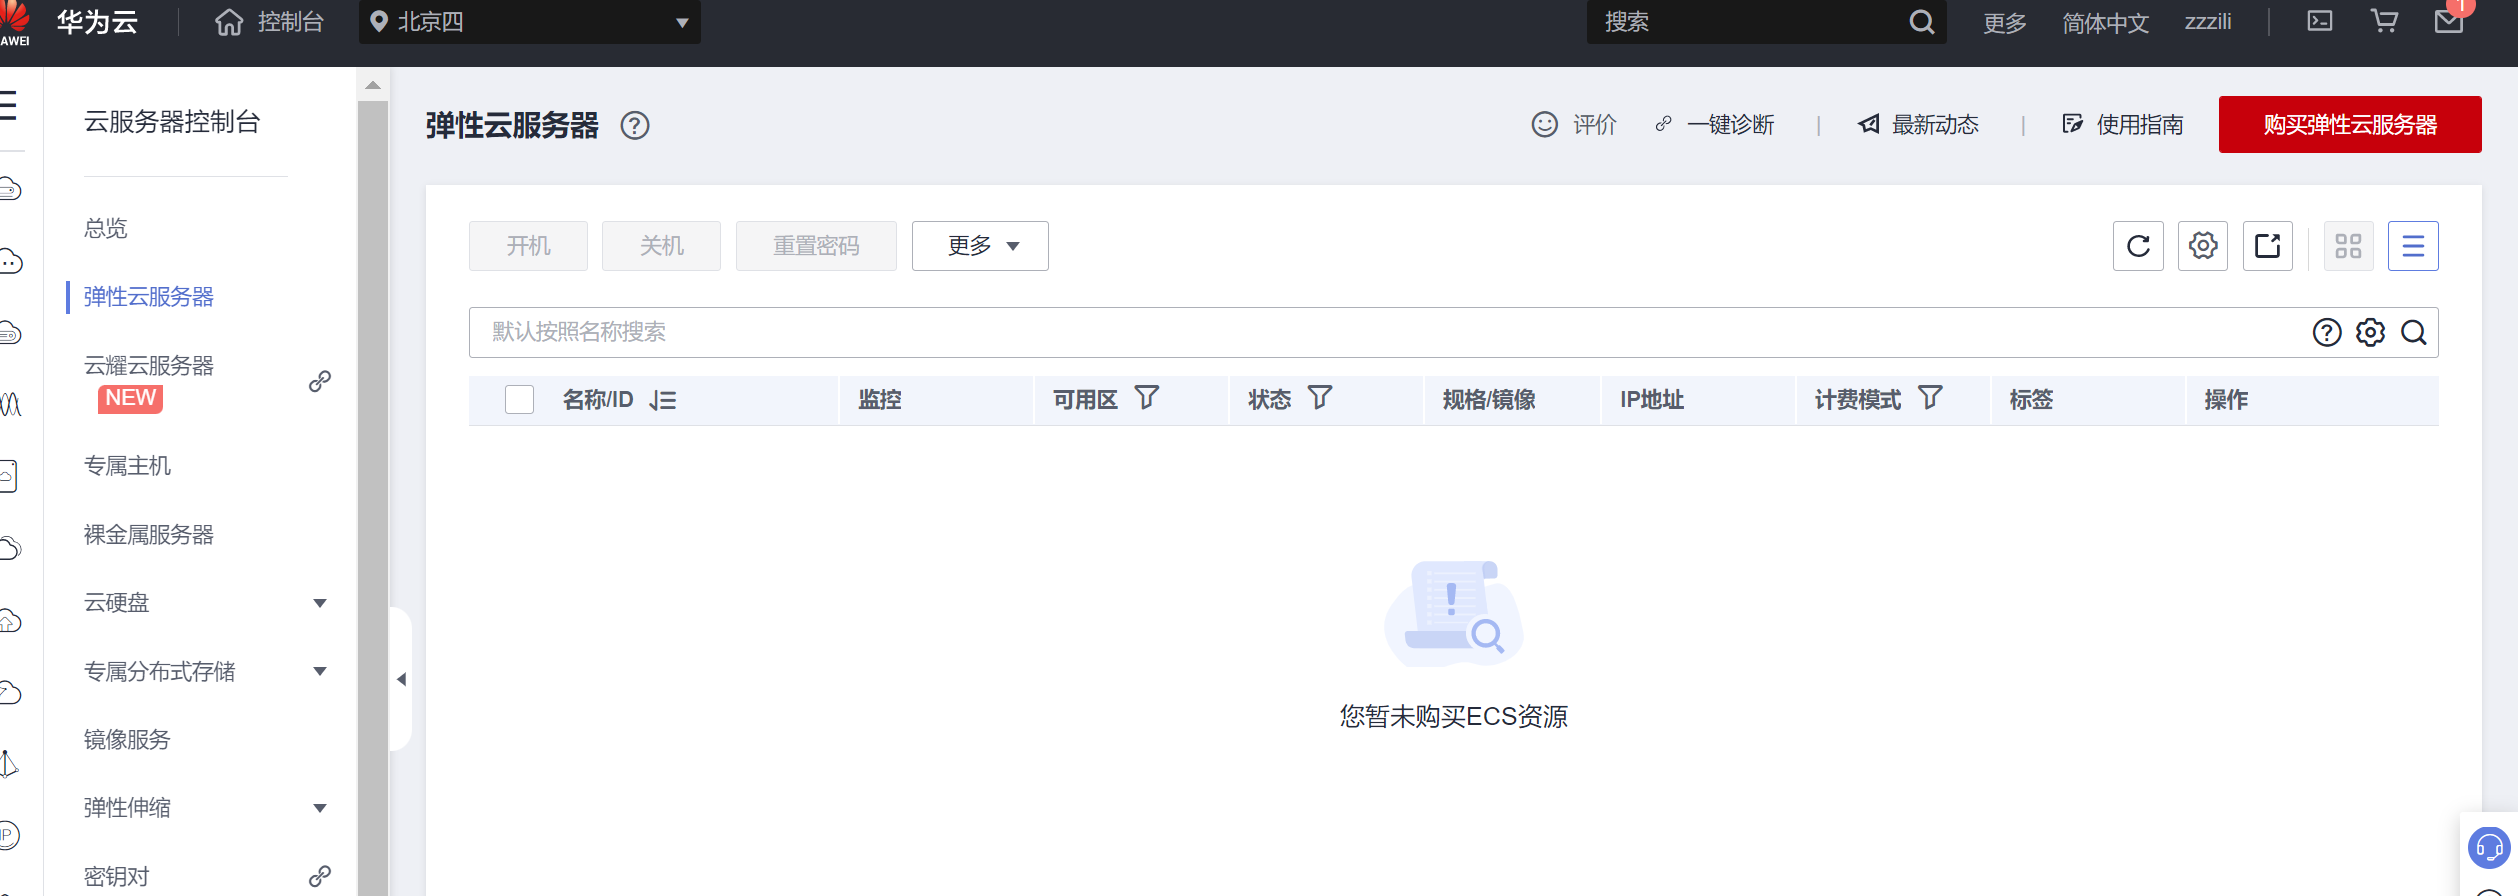Open 最新动态 news link
The height and width of the screenshot is (896, 2518).
(x=1918, y=124)
